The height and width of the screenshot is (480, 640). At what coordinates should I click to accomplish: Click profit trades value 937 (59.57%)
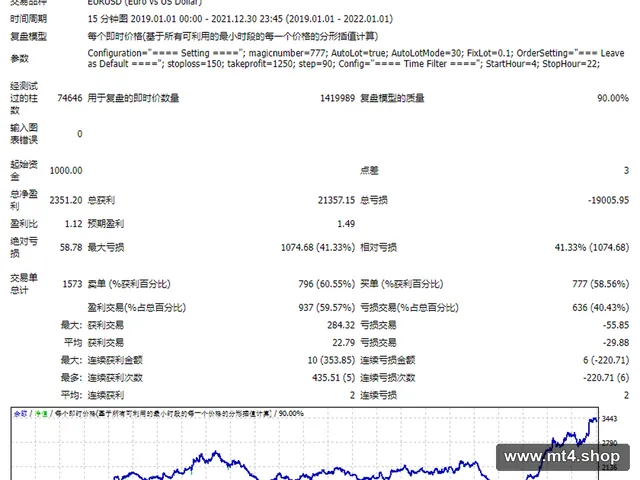[327, 308]
